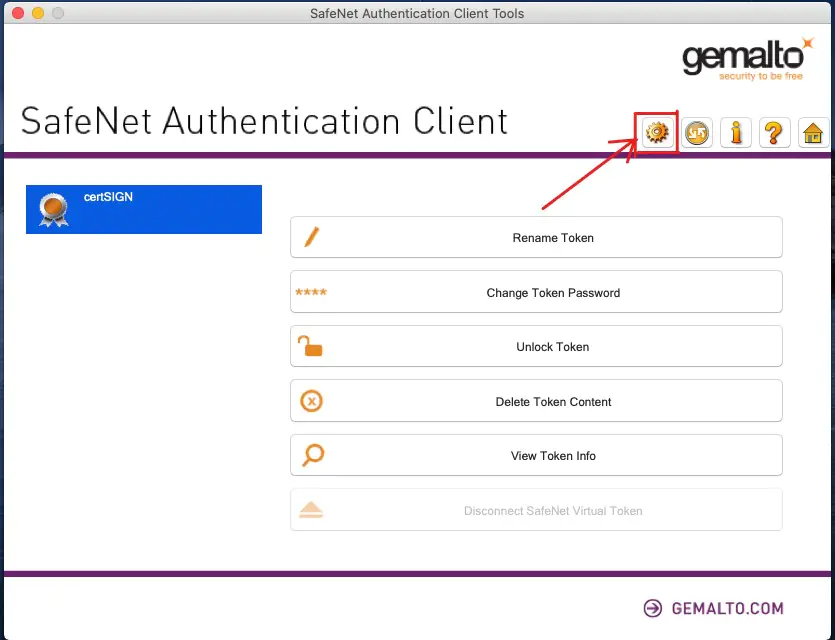Click the pencil icon on Rename Token
This screenshot has height=640, width=835.
[311, 238]
